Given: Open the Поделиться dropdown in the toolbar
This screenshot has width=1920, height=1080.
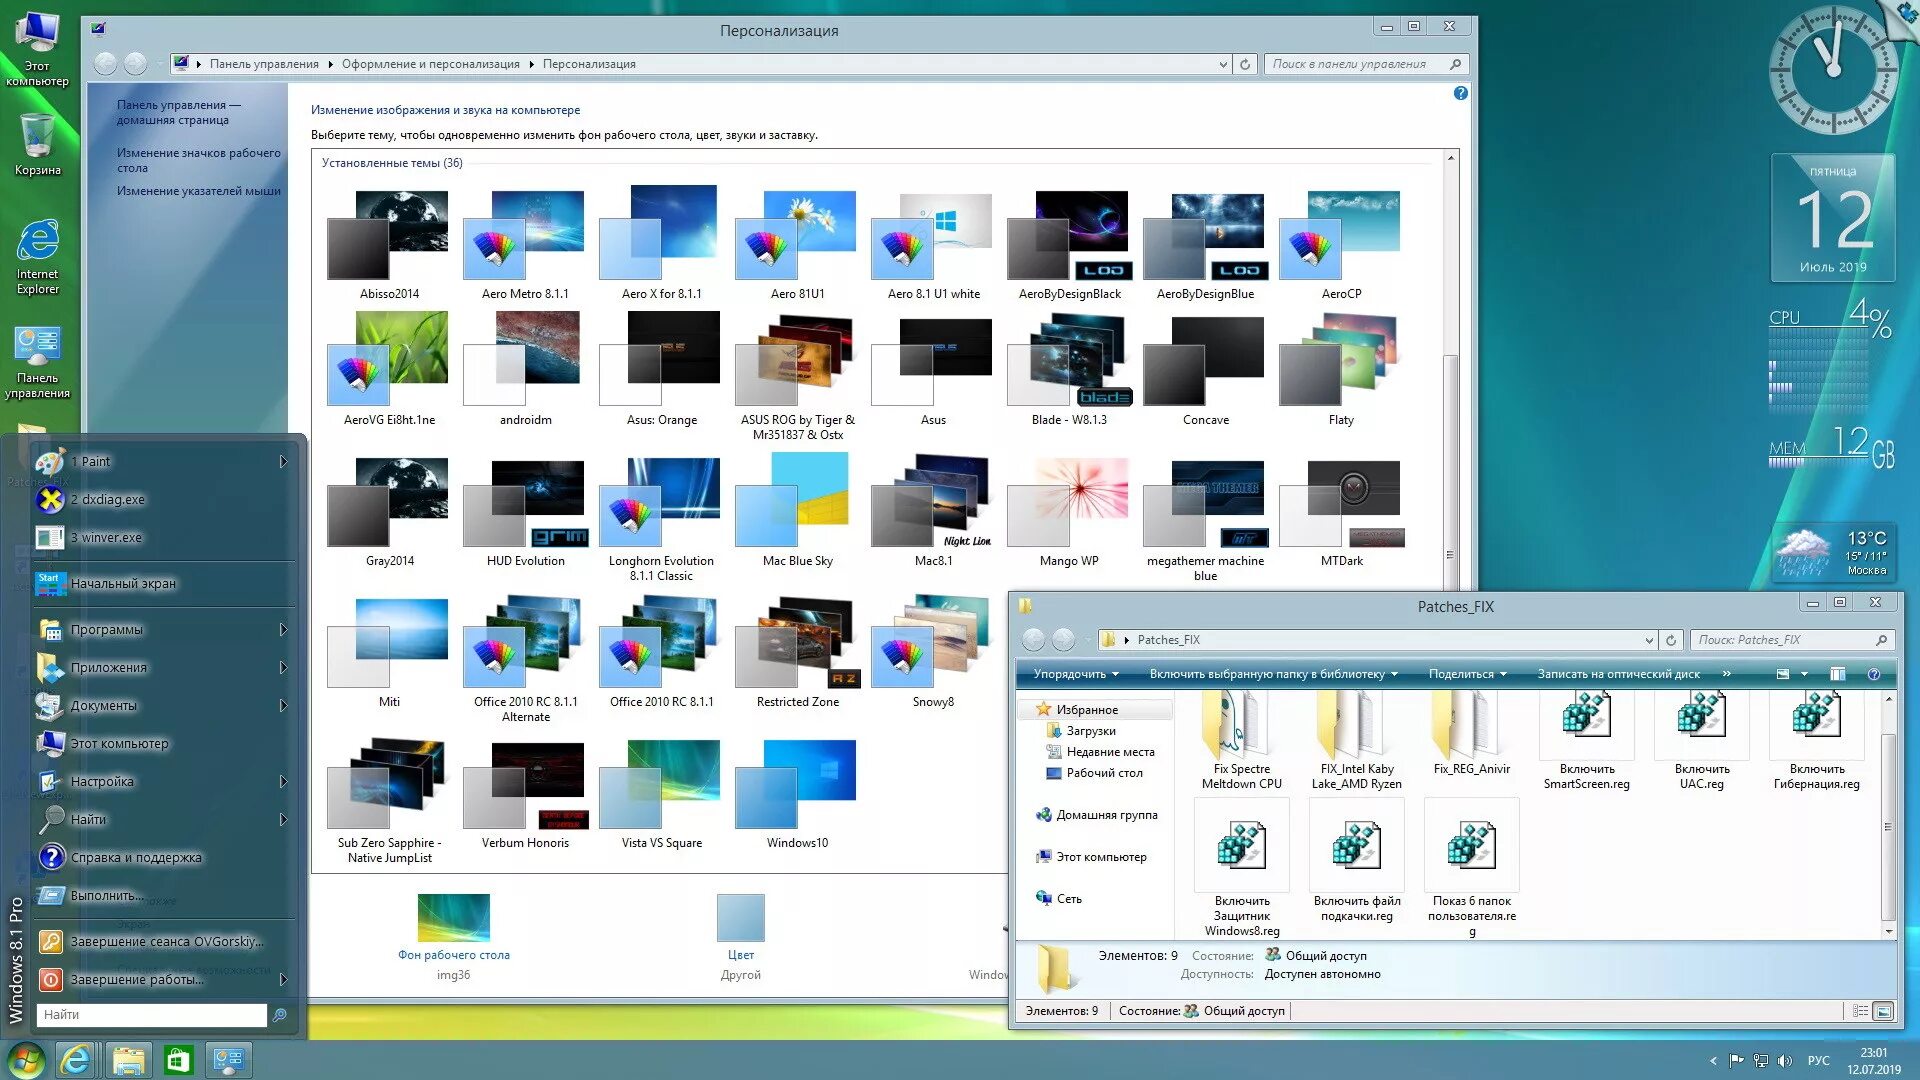Looking at the screenshot, I should click(x=1467, y=674).
